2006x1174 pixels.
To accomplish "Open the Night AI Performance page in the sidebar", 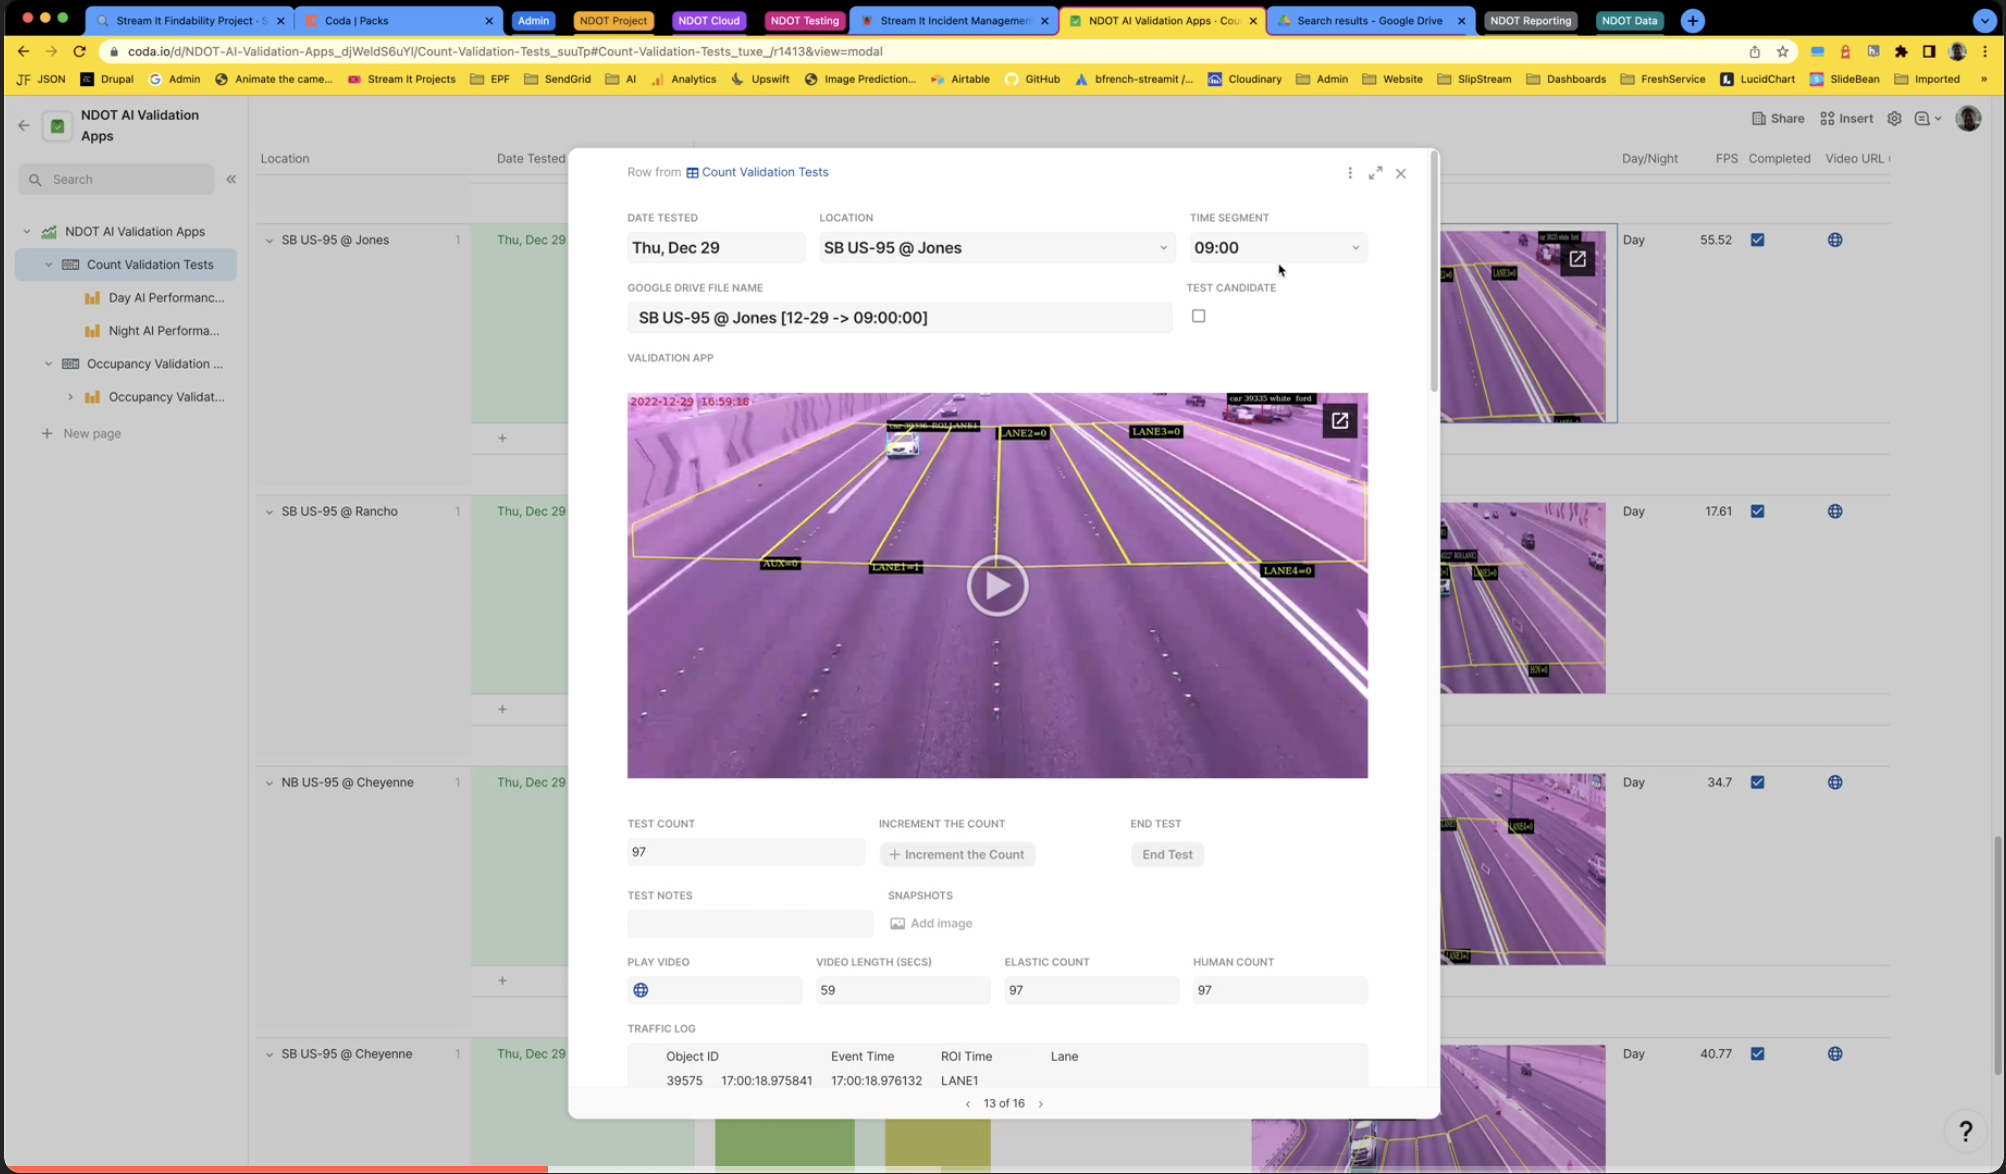I will click(163, 331).
